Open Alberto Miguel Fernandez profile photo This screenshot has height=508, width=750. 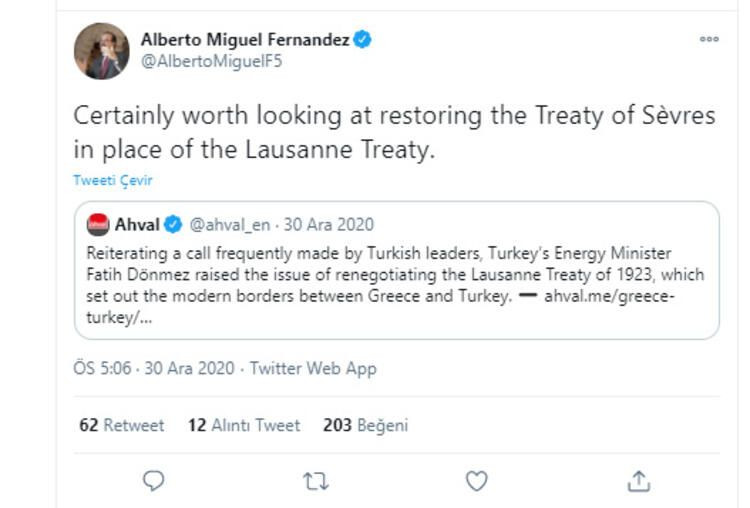[101, 51]
